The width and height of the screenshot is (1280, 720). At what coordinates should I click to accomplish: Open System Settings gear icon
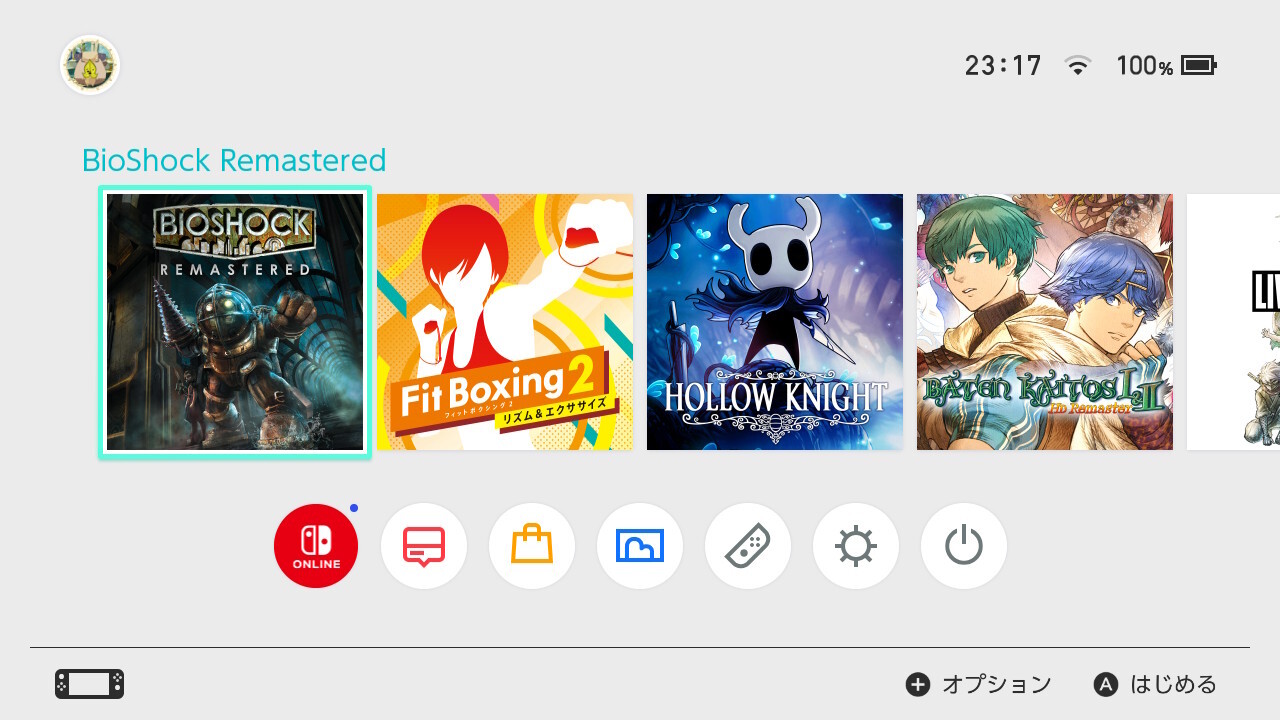(856, 546)
